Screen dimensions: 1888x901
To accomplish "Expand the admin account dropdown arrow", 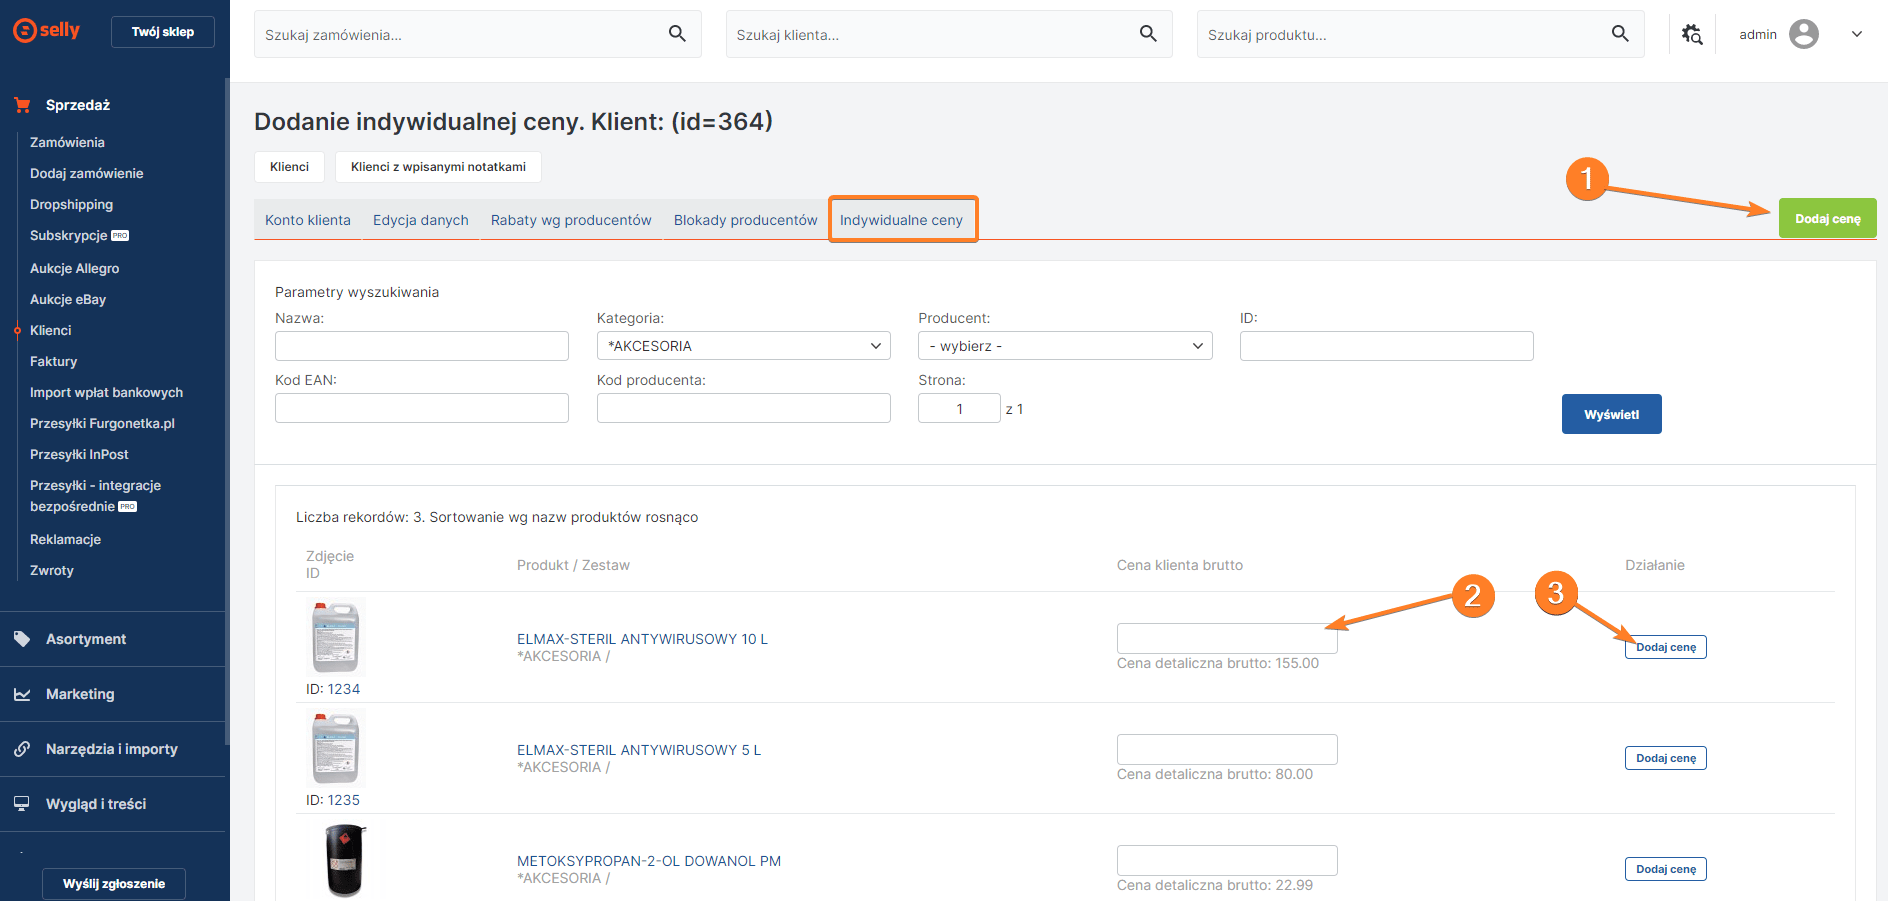I will [1856, 34].
